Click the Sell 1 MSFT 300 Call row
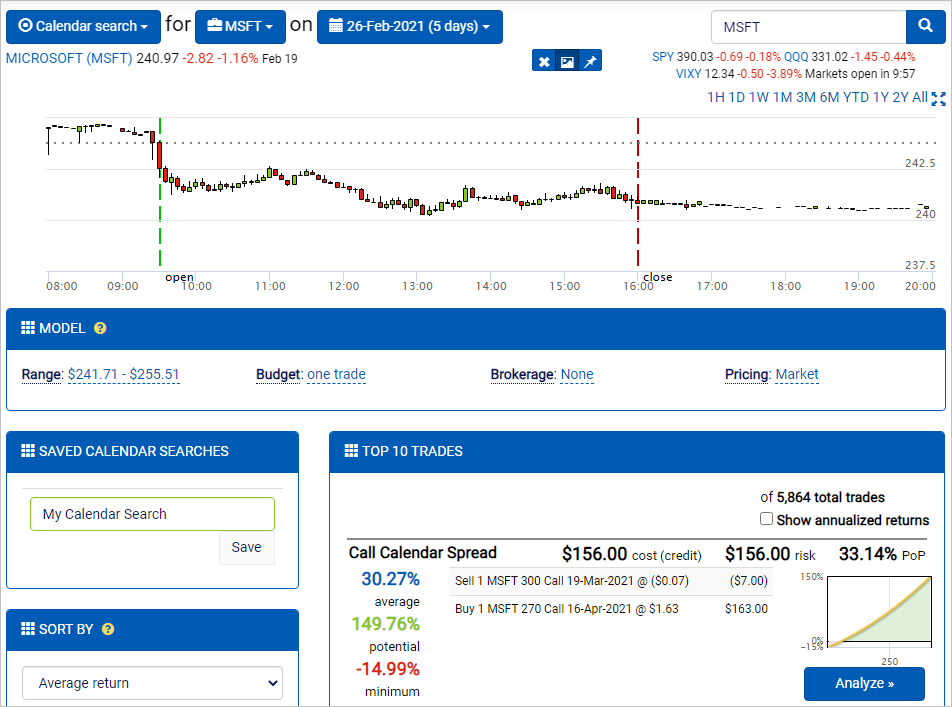This screenshot has width=952, height=707. pos(611,581)
